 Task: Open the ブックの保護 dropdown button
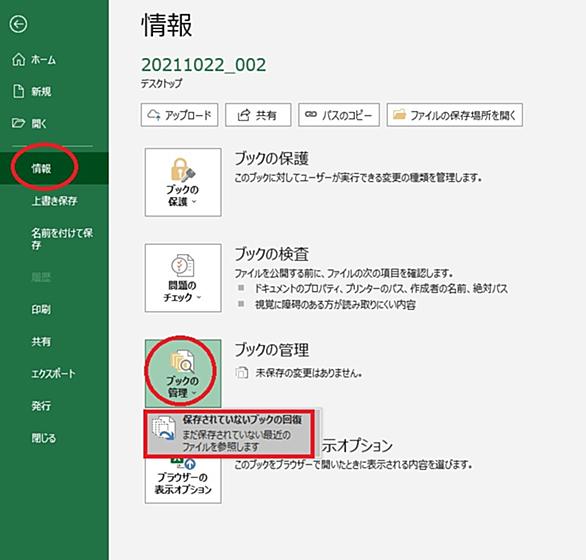(x=183, y=182)
